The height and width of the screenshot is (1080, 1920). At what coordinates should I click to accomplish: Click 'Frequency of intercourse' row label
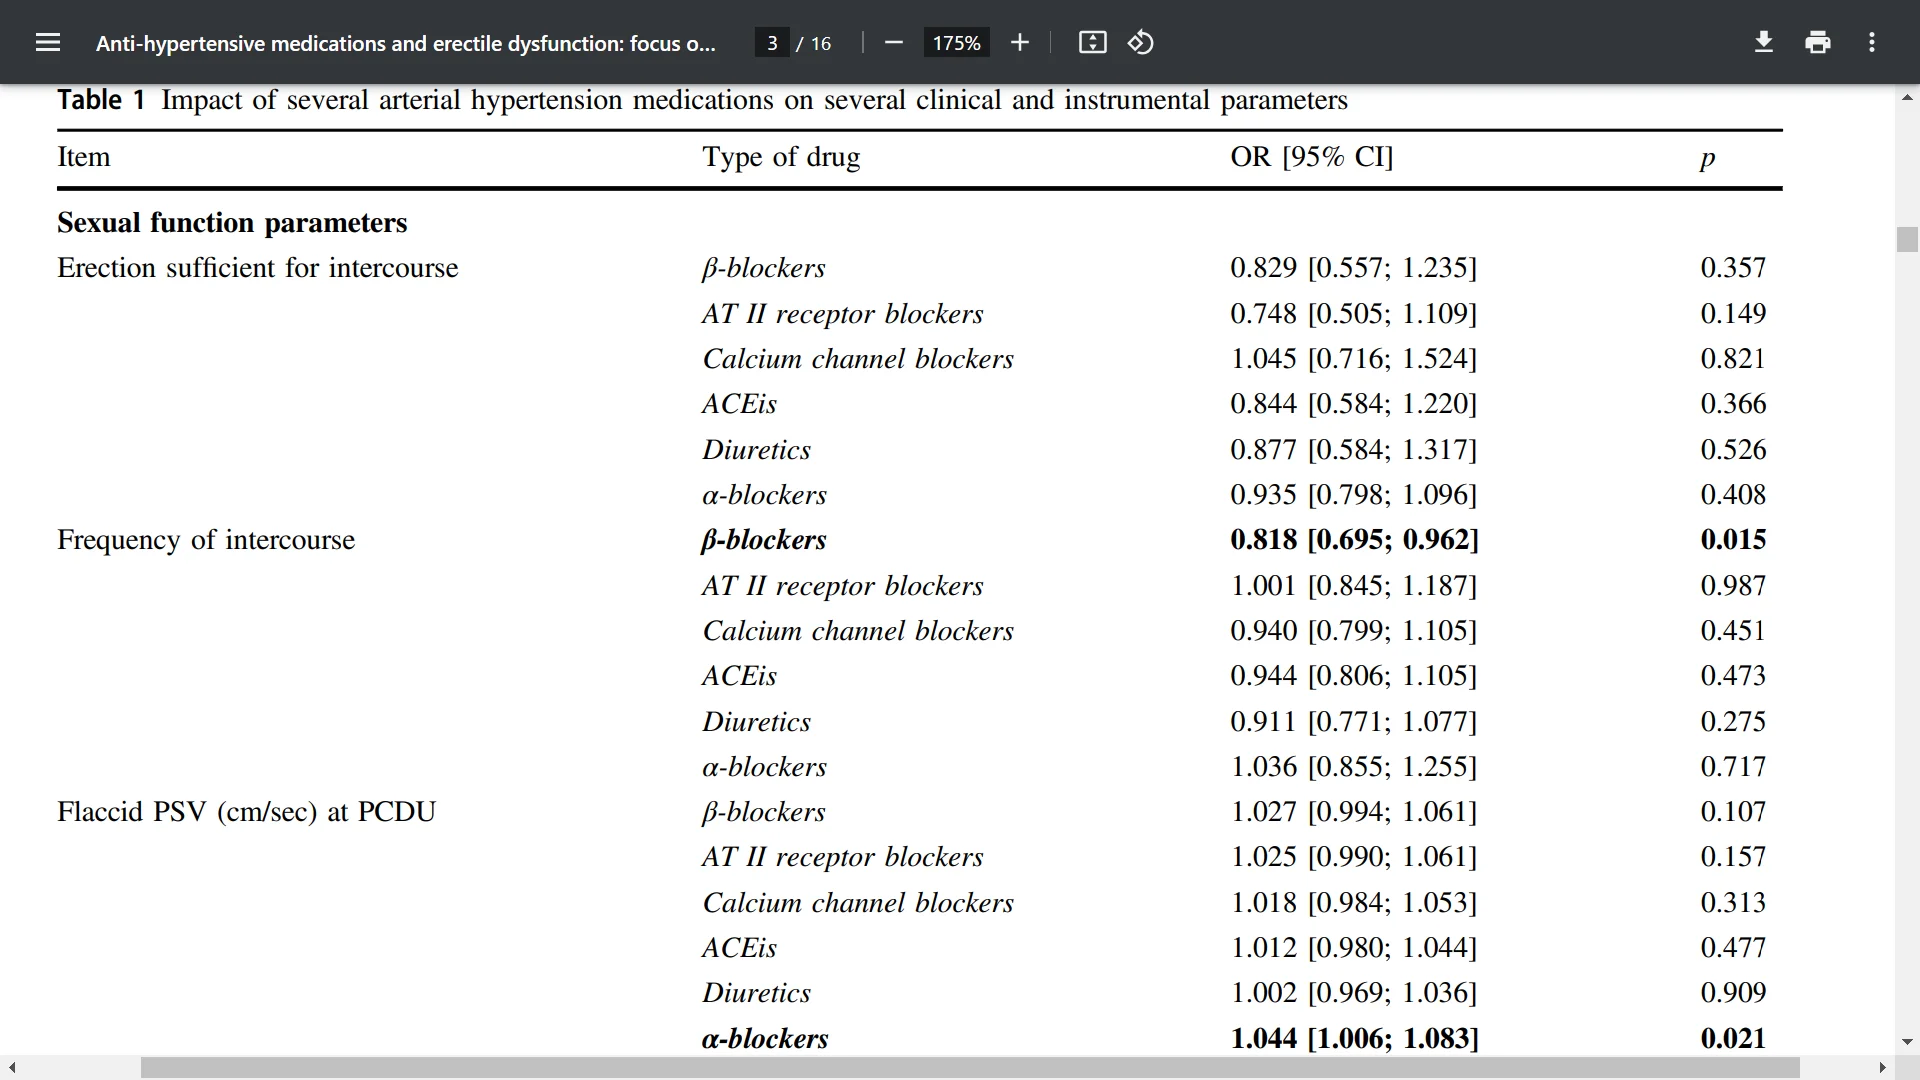pos(206,540)
